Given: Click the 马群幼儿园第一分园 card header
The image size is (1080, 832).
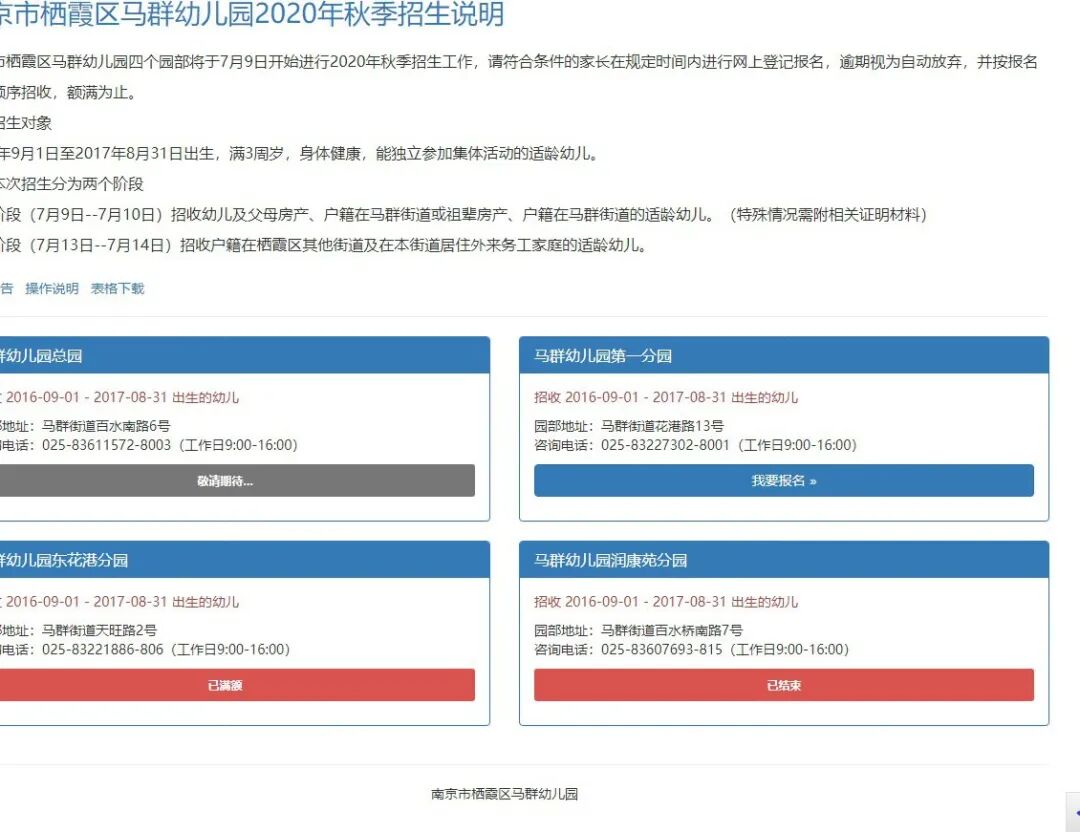Looking at the screenshot, I should tap(784, 355).
